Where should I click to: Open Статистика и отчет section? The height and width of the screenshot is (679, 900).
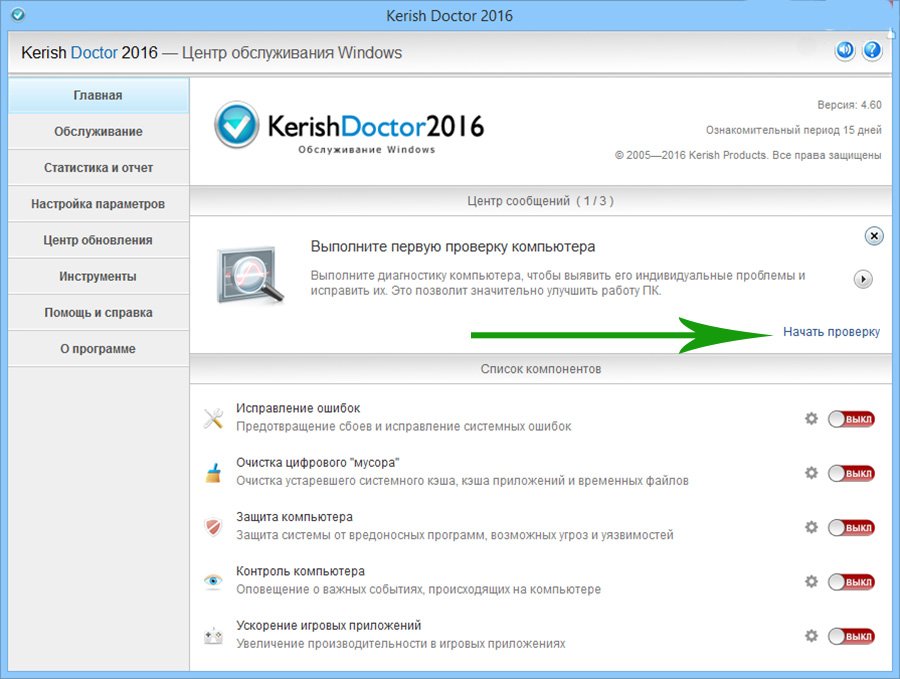(x=98, y=168)
